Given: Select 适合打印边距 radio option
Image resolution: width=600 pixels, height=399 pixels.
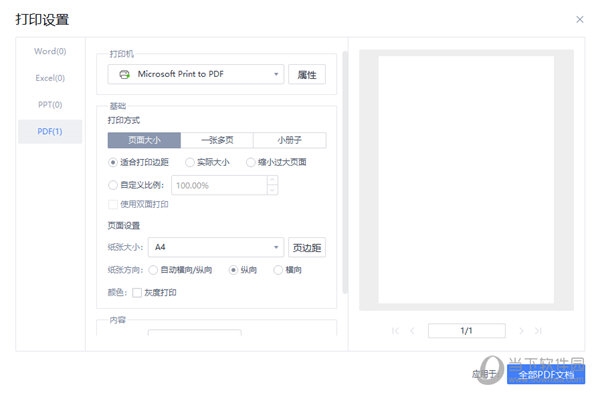Looking at the screenshot, I should [112, 163].
